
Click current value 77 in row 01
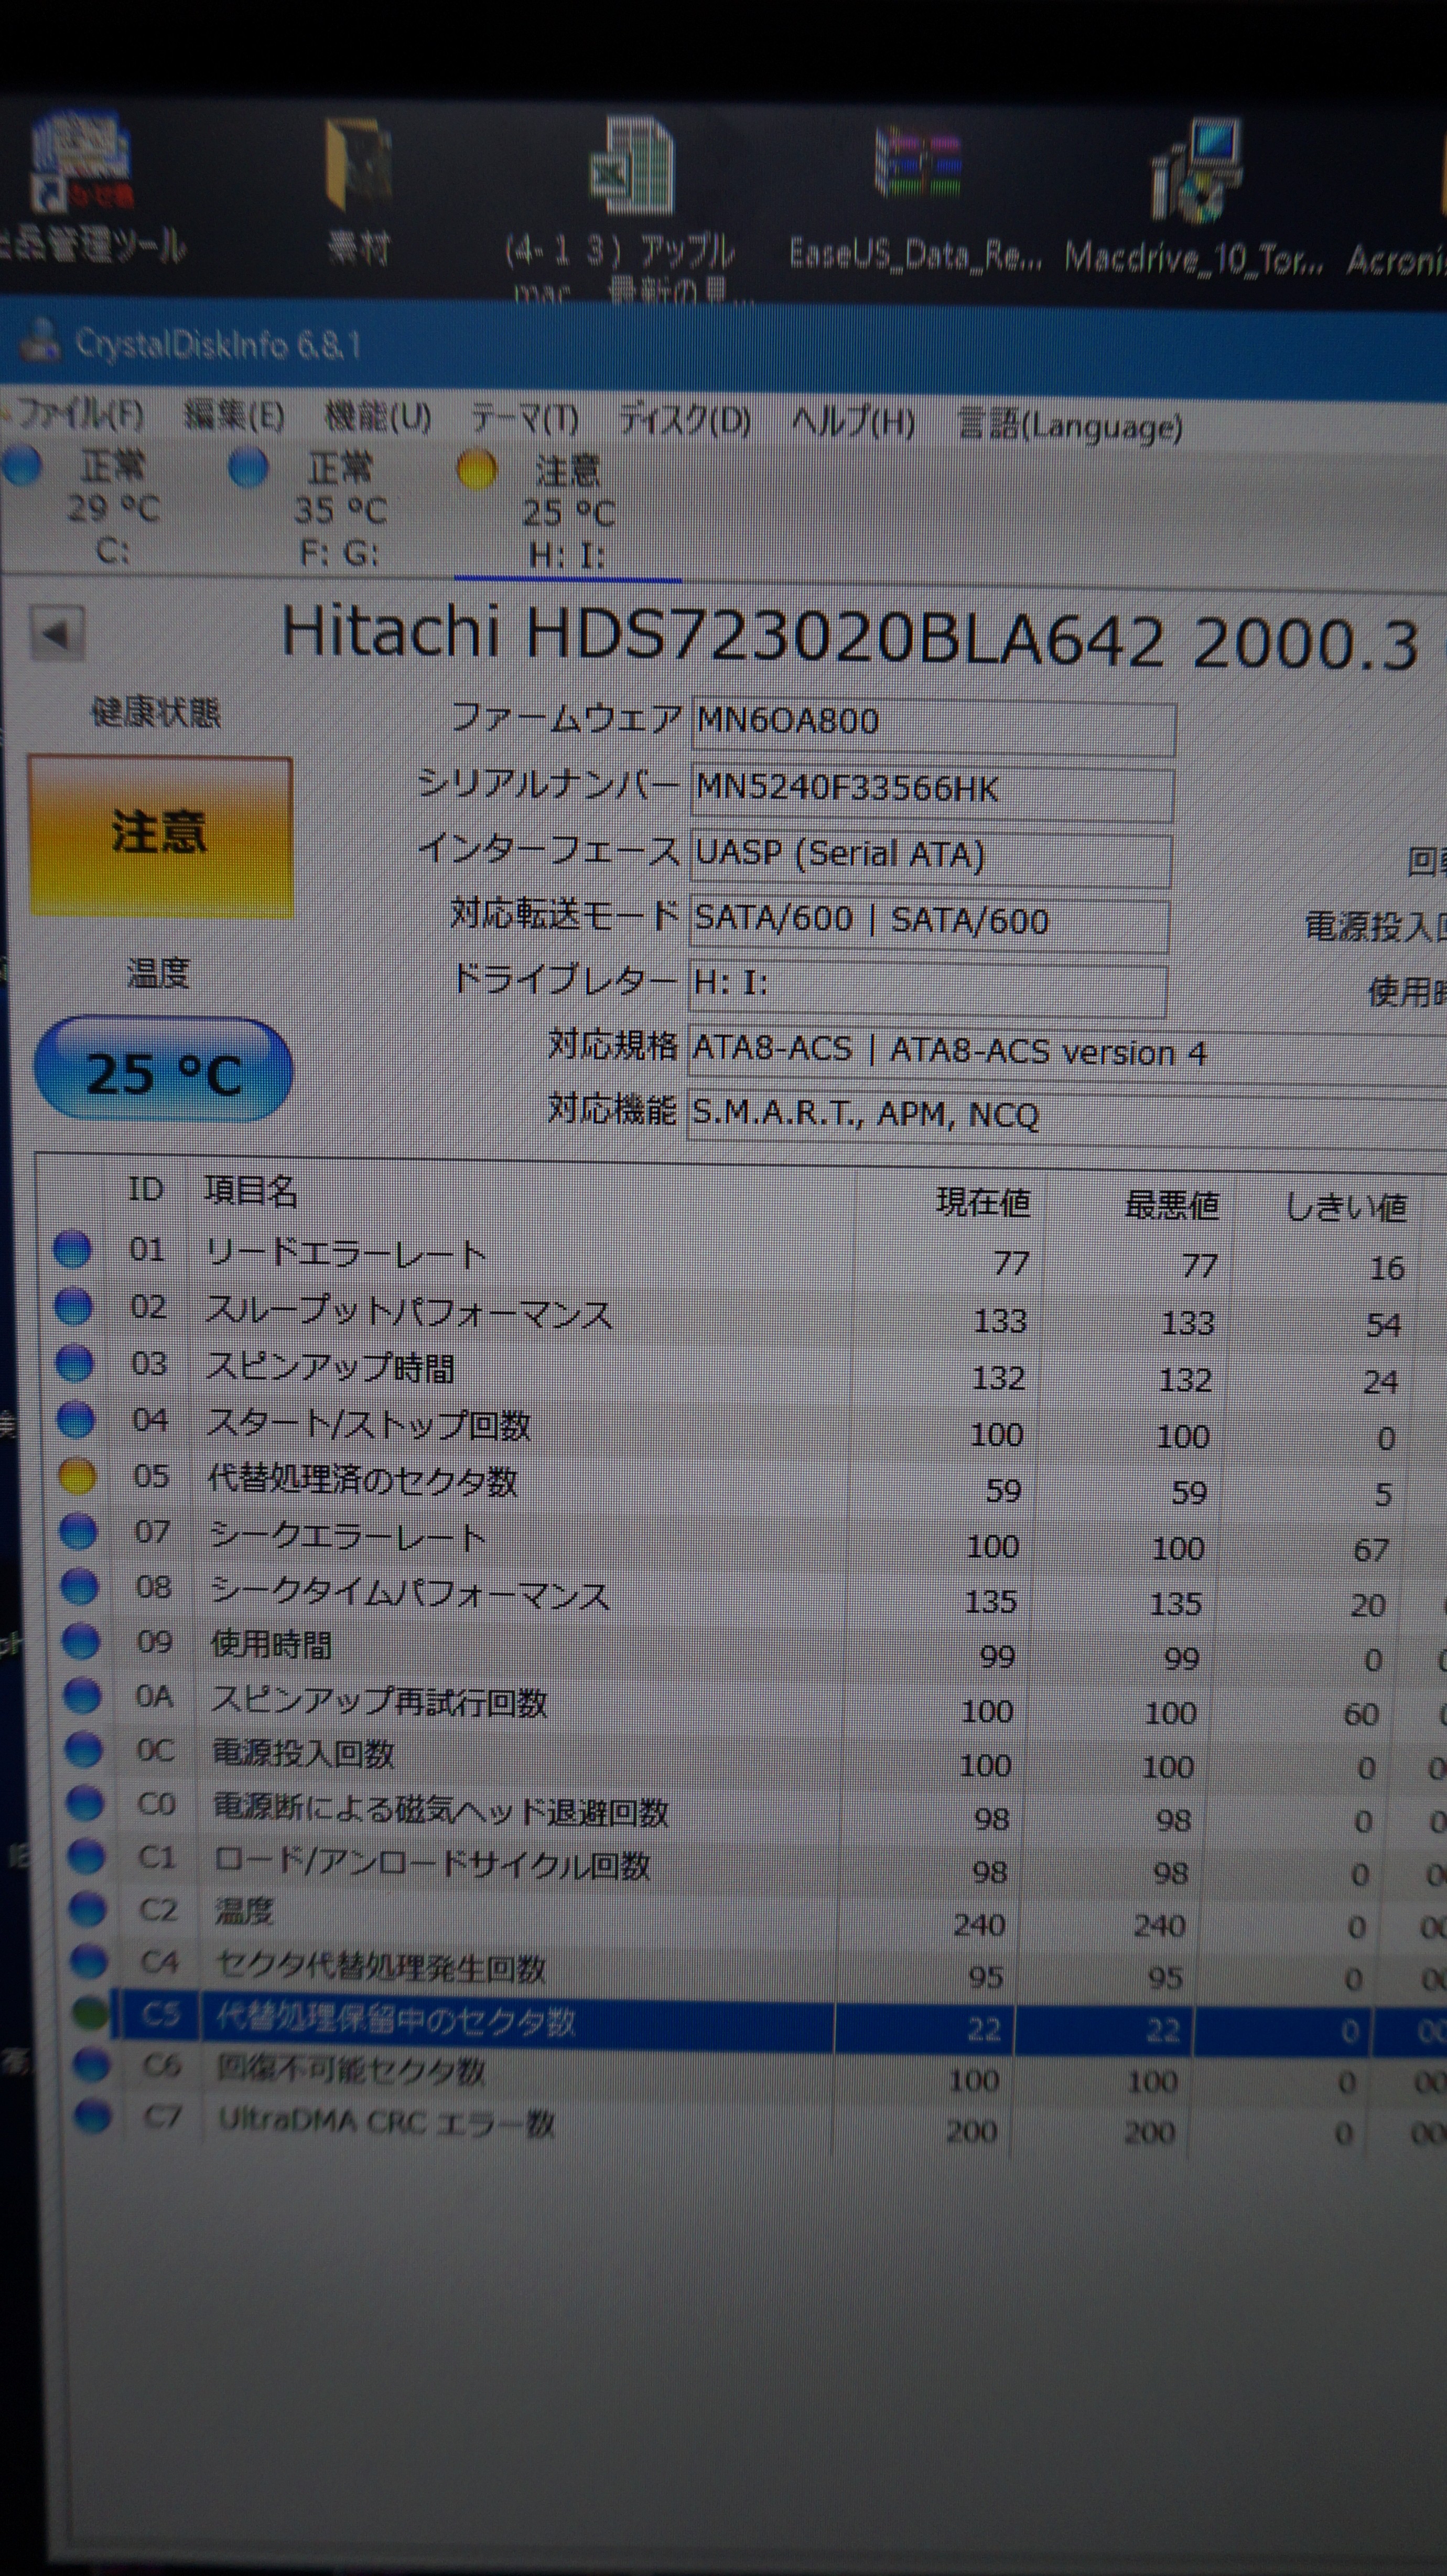coord(1011,1263)
